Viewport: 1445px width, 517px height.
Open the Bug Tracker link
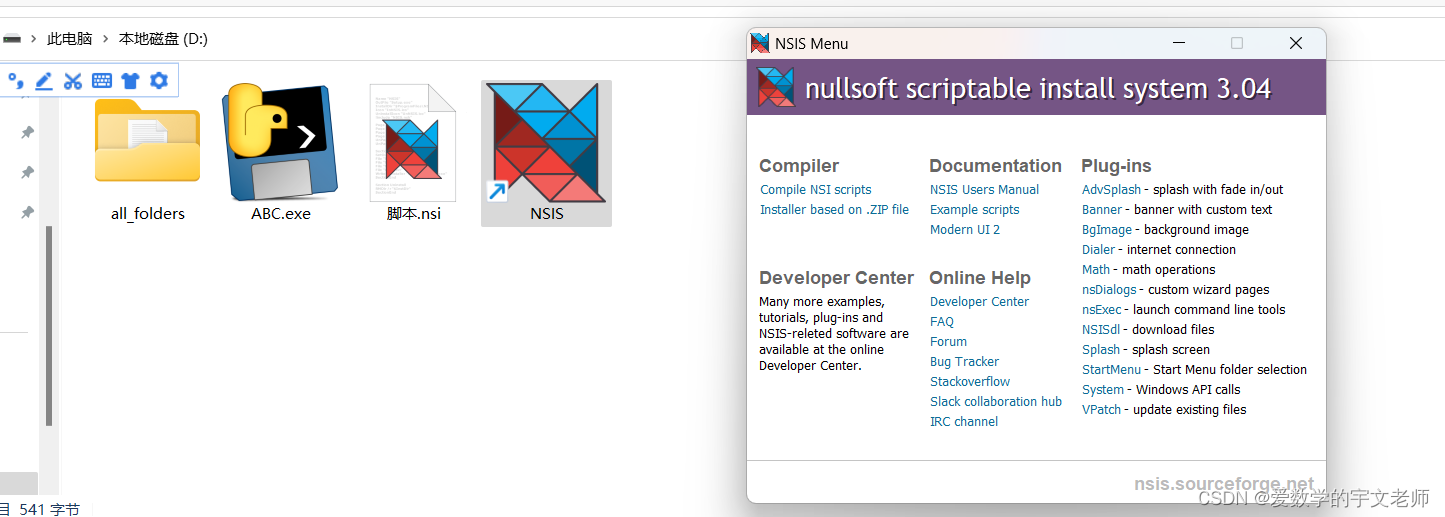tap(964, 362)
